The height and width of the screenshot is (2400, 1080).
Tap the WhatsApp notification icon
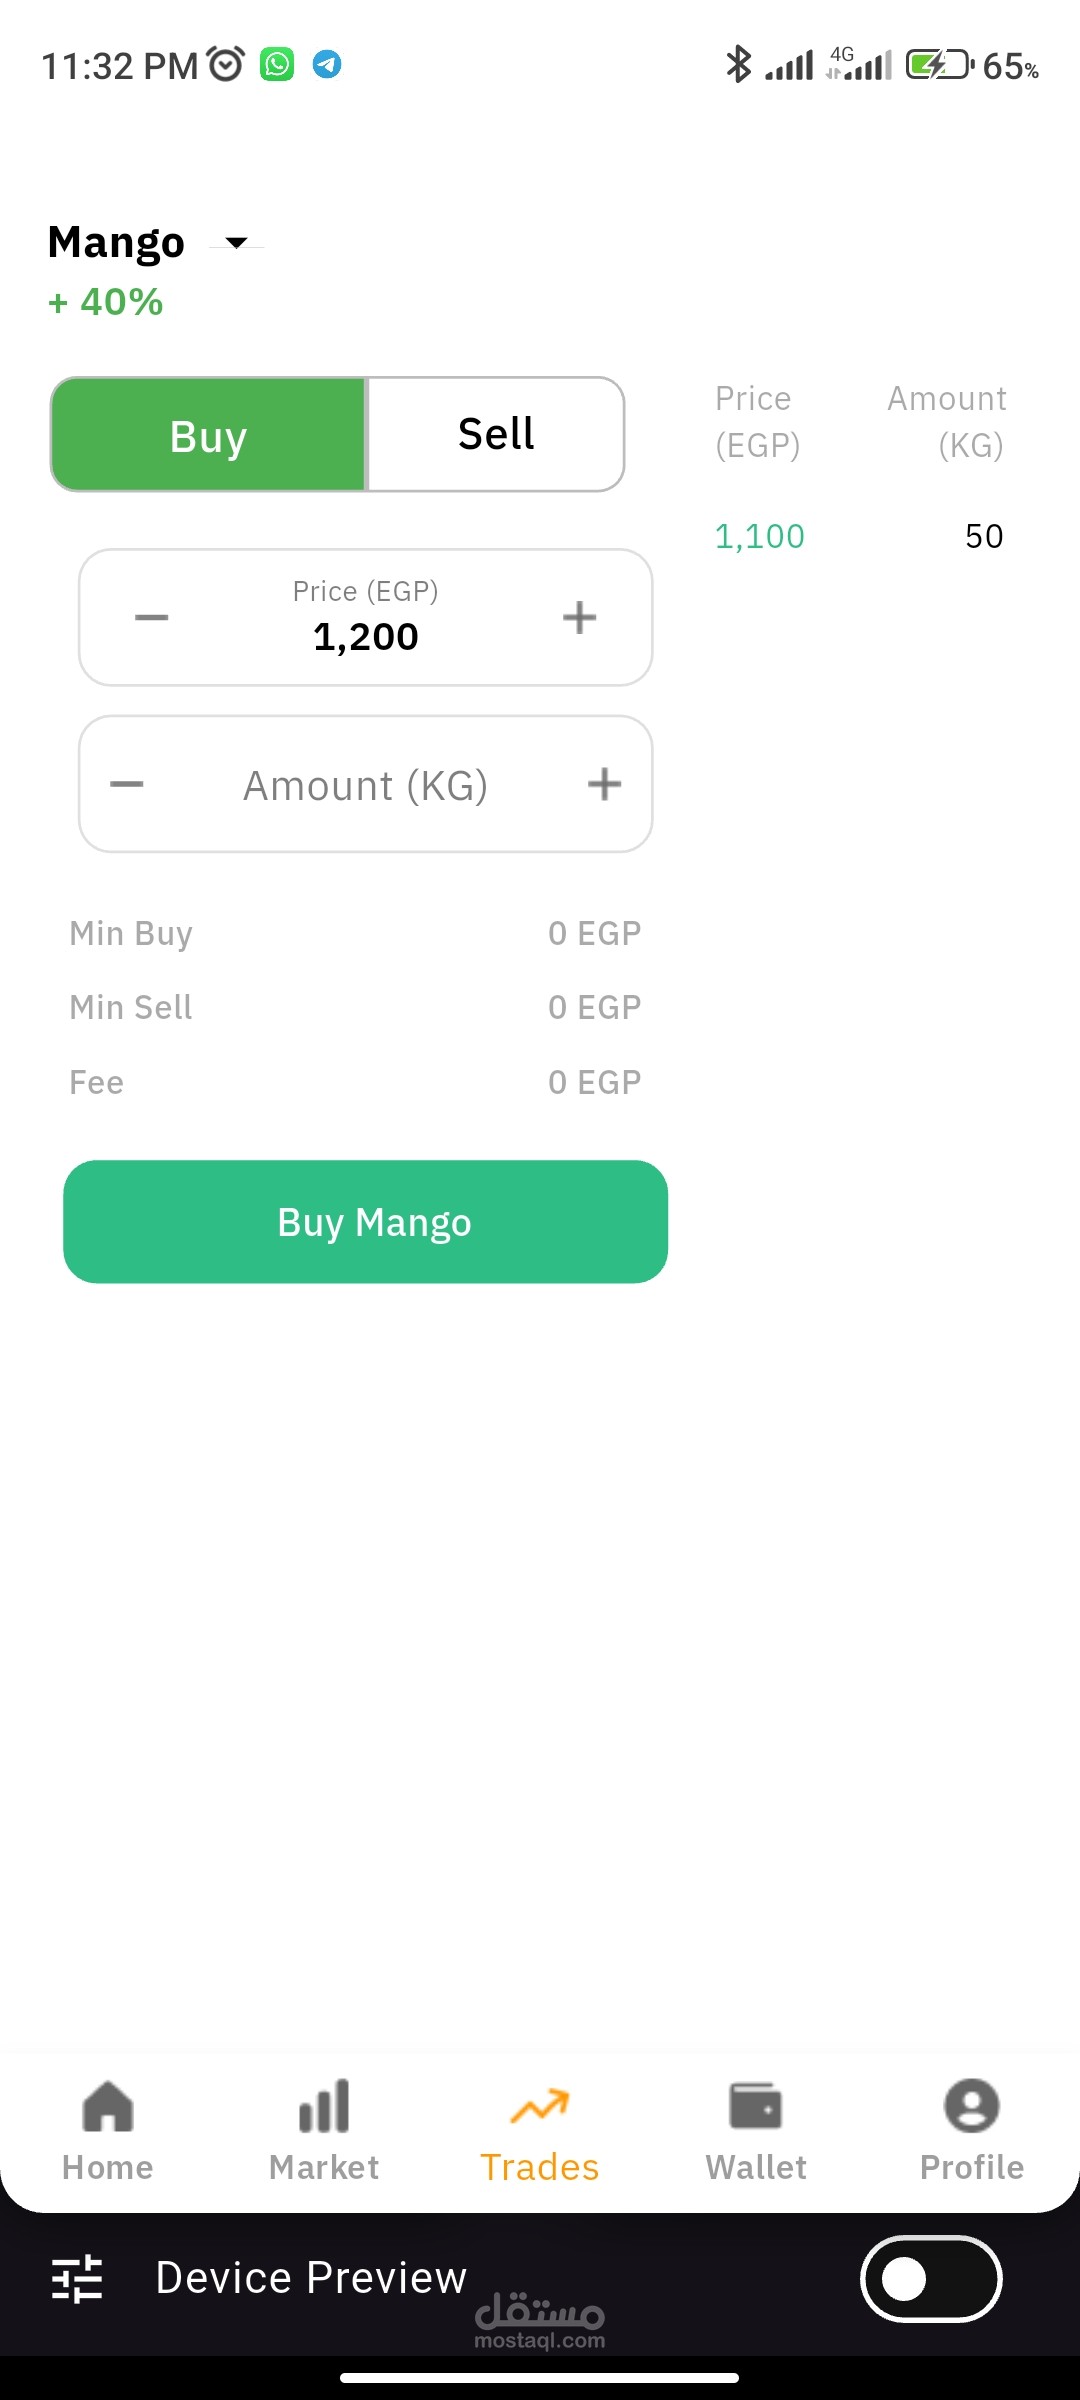(277, 65)
